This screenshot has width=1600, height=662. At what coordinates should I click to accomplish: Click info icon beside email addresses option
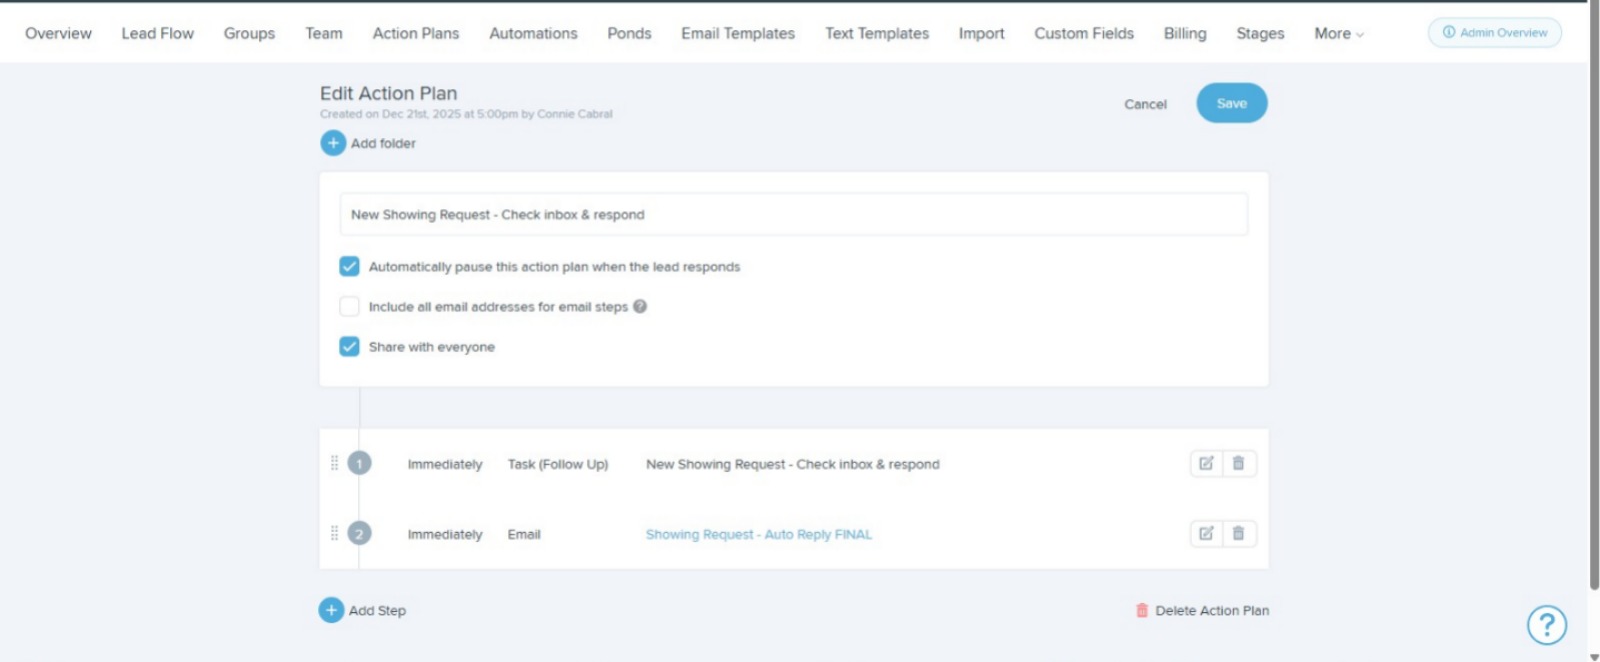[640, 307]
